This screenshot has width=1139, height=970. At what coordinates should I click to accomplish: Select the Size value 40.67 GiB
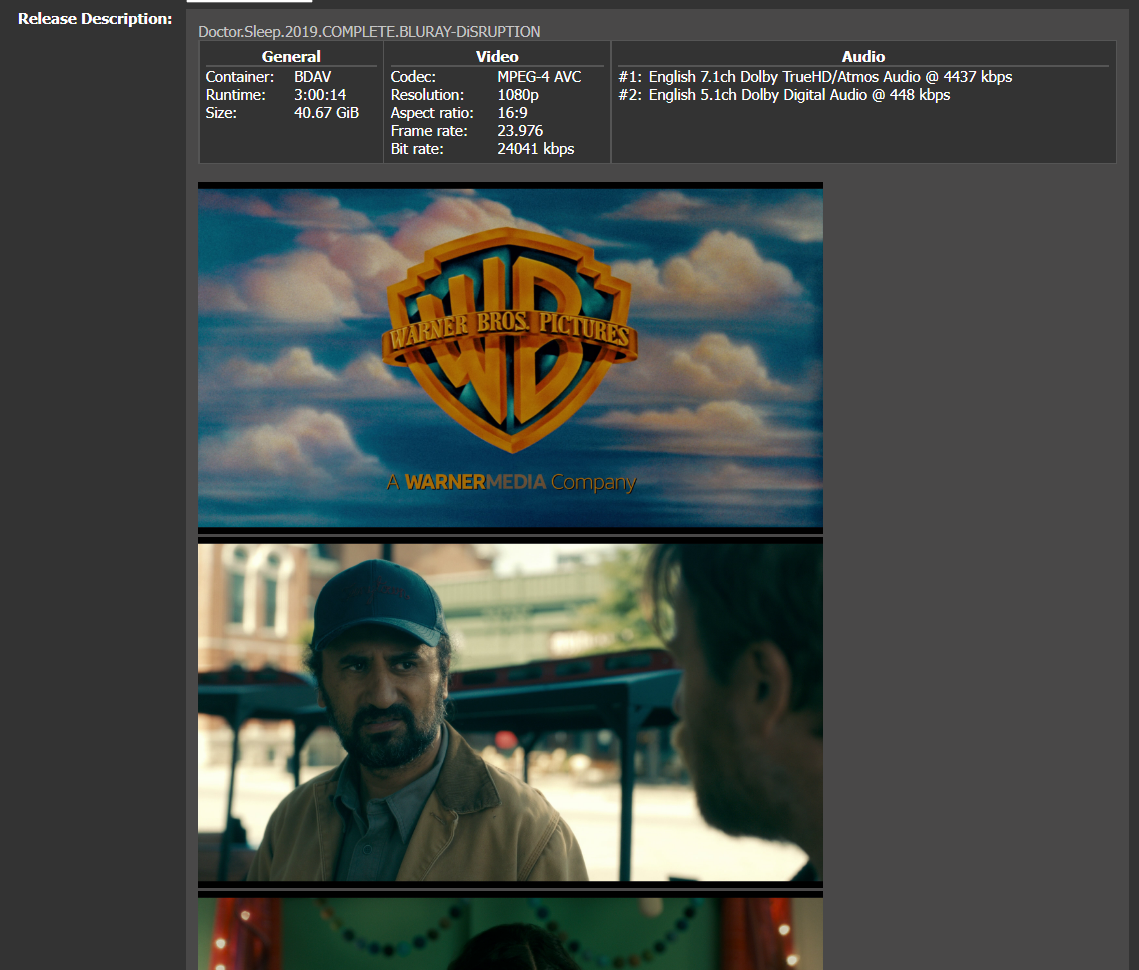click(x=326, y=113)
